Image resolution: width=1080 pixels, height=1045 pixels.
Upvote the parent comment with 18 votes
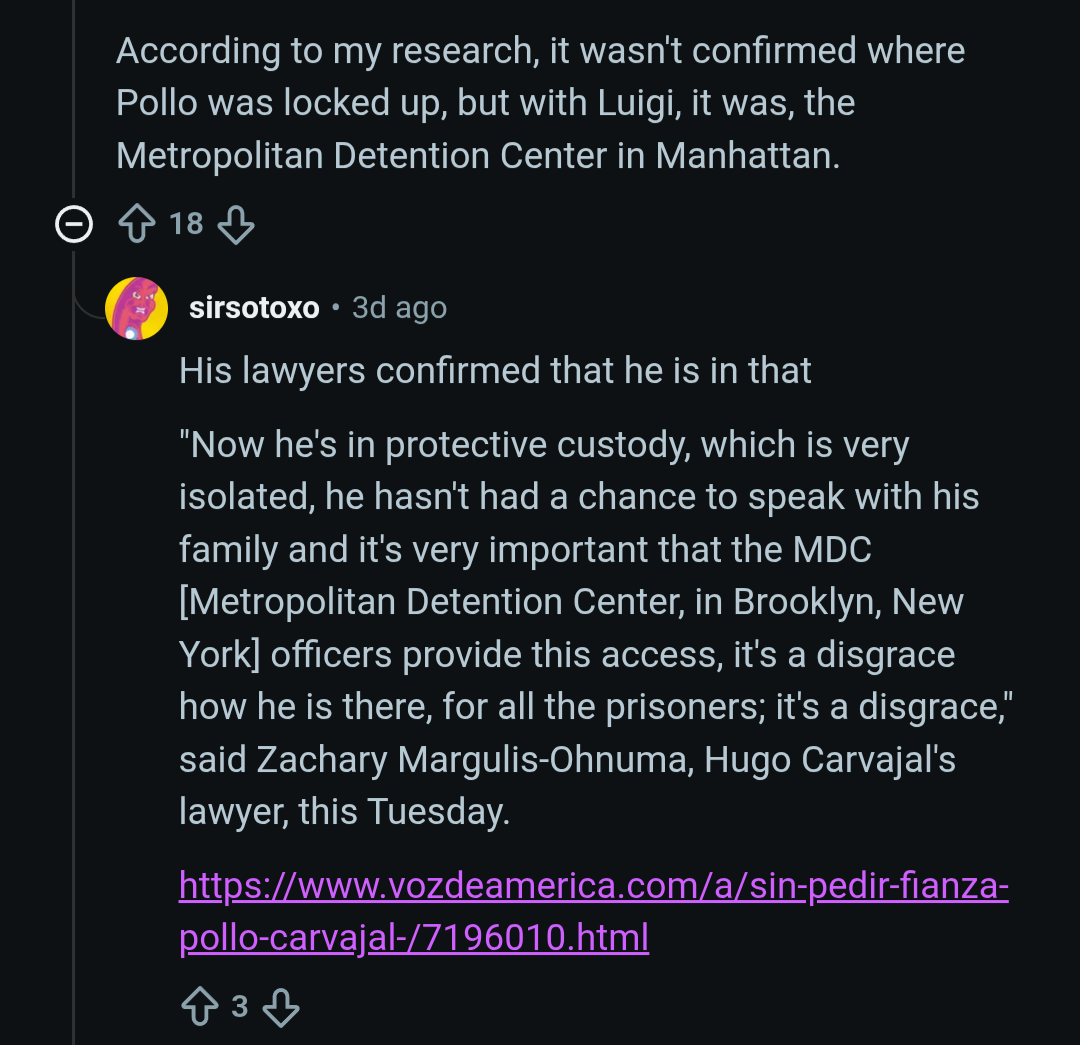(x=135, y=224)
